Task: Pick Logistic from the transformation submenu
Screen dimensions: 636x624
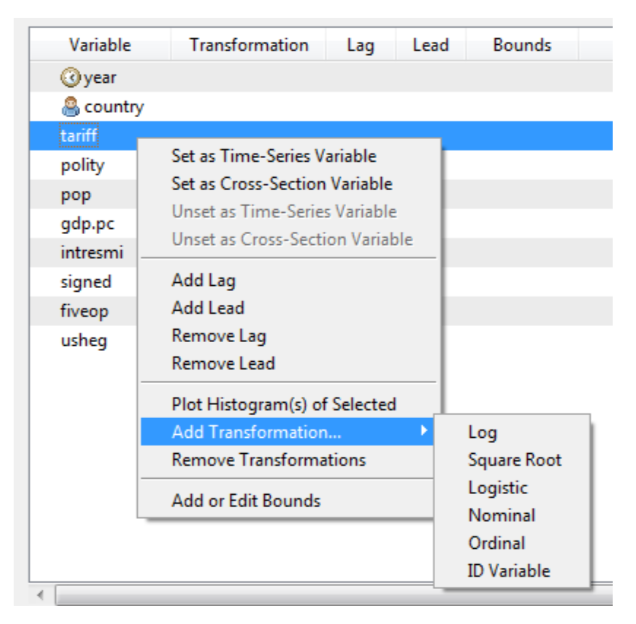Action: 497,488
